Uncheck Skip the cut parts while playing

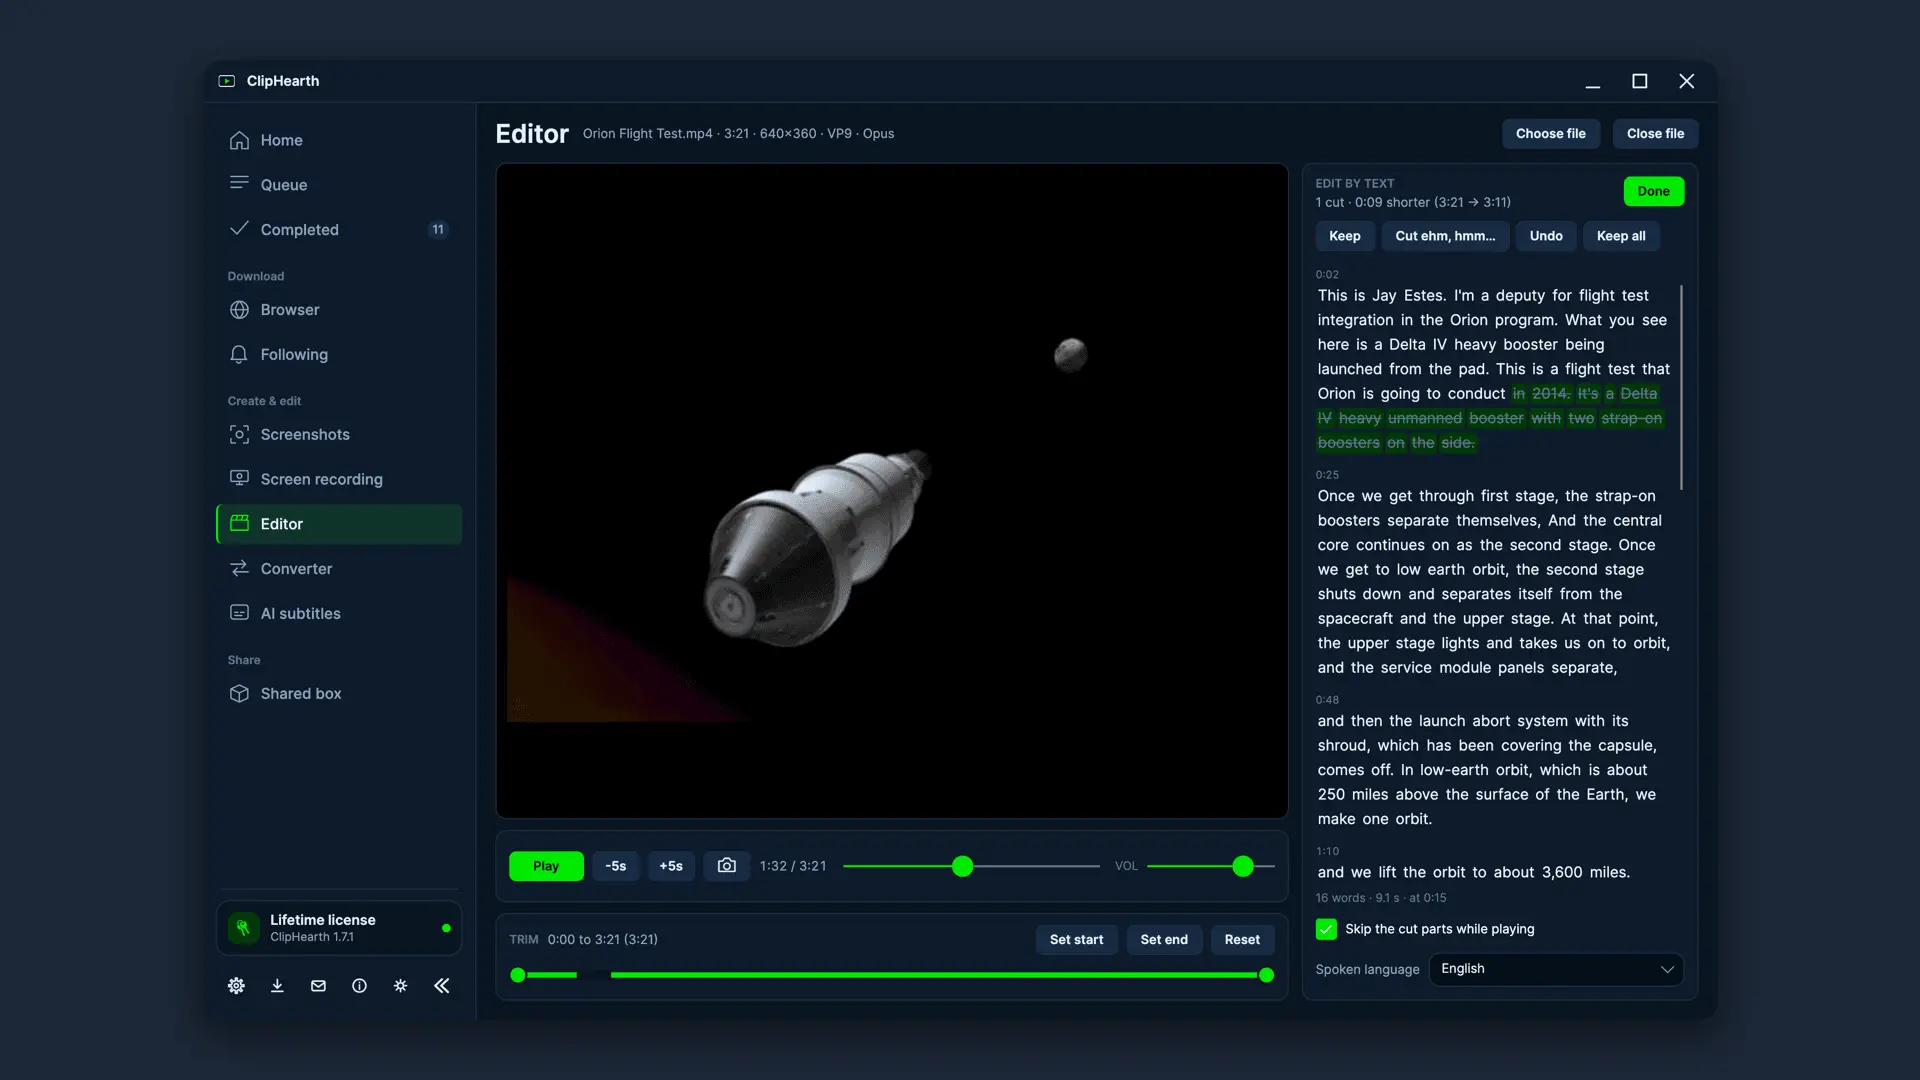tap(1326, 929)
